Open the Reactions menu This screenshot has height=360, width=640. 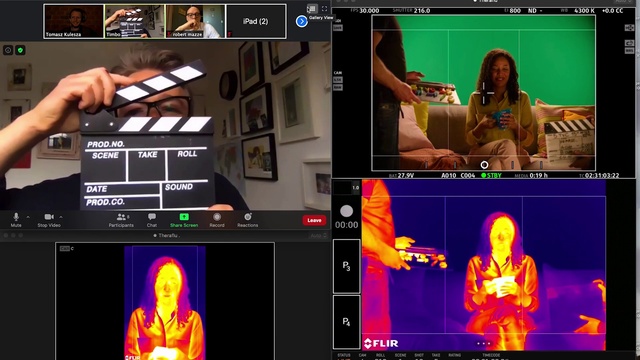247,217
